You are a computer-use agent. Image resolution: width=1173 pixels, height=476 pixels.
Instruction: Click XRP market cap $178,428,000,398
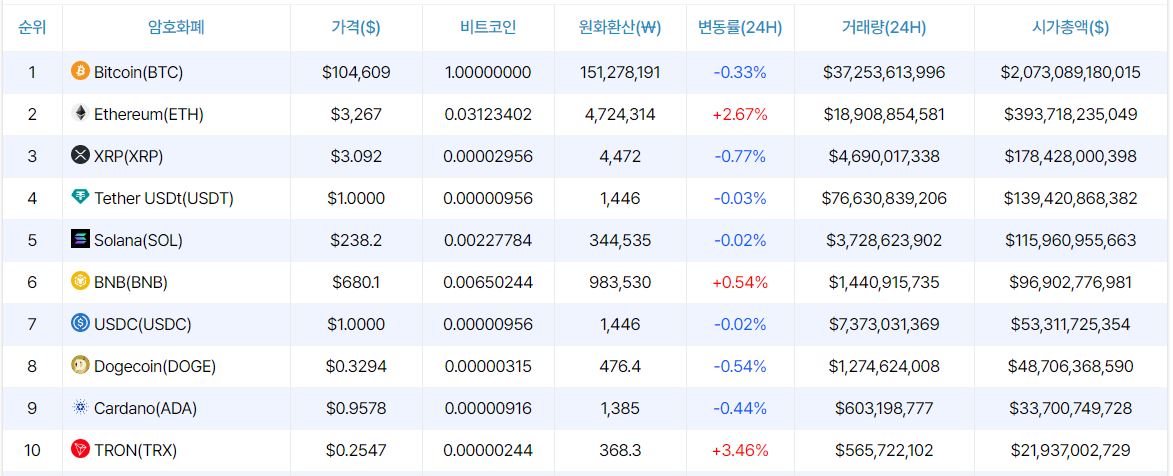(x=1071, y=156)
